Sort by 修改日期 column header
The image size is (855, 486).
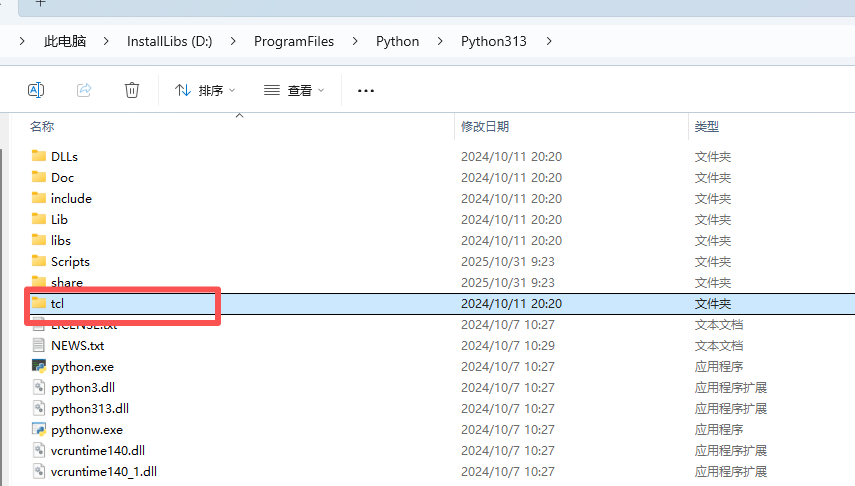[485, 127]
